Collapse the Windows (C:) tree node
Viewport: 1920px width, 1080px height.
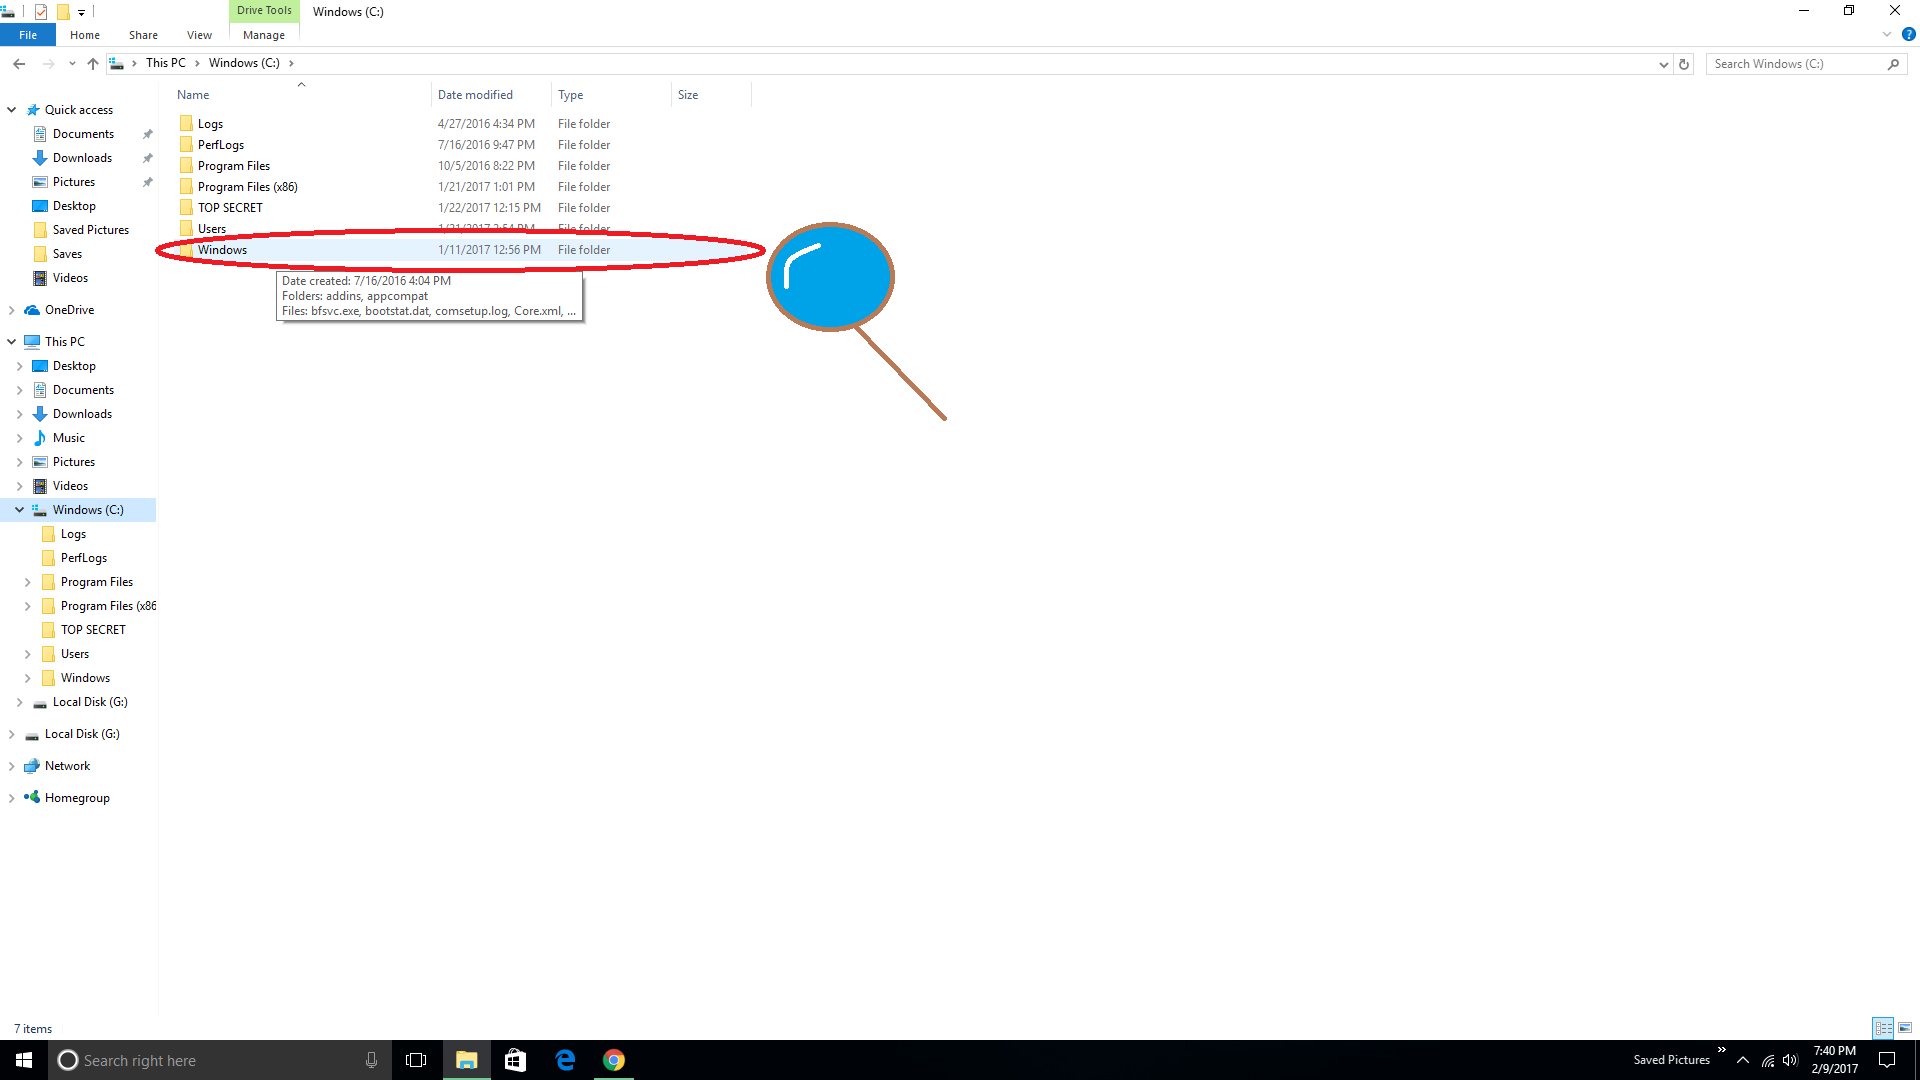pos(19,510)
